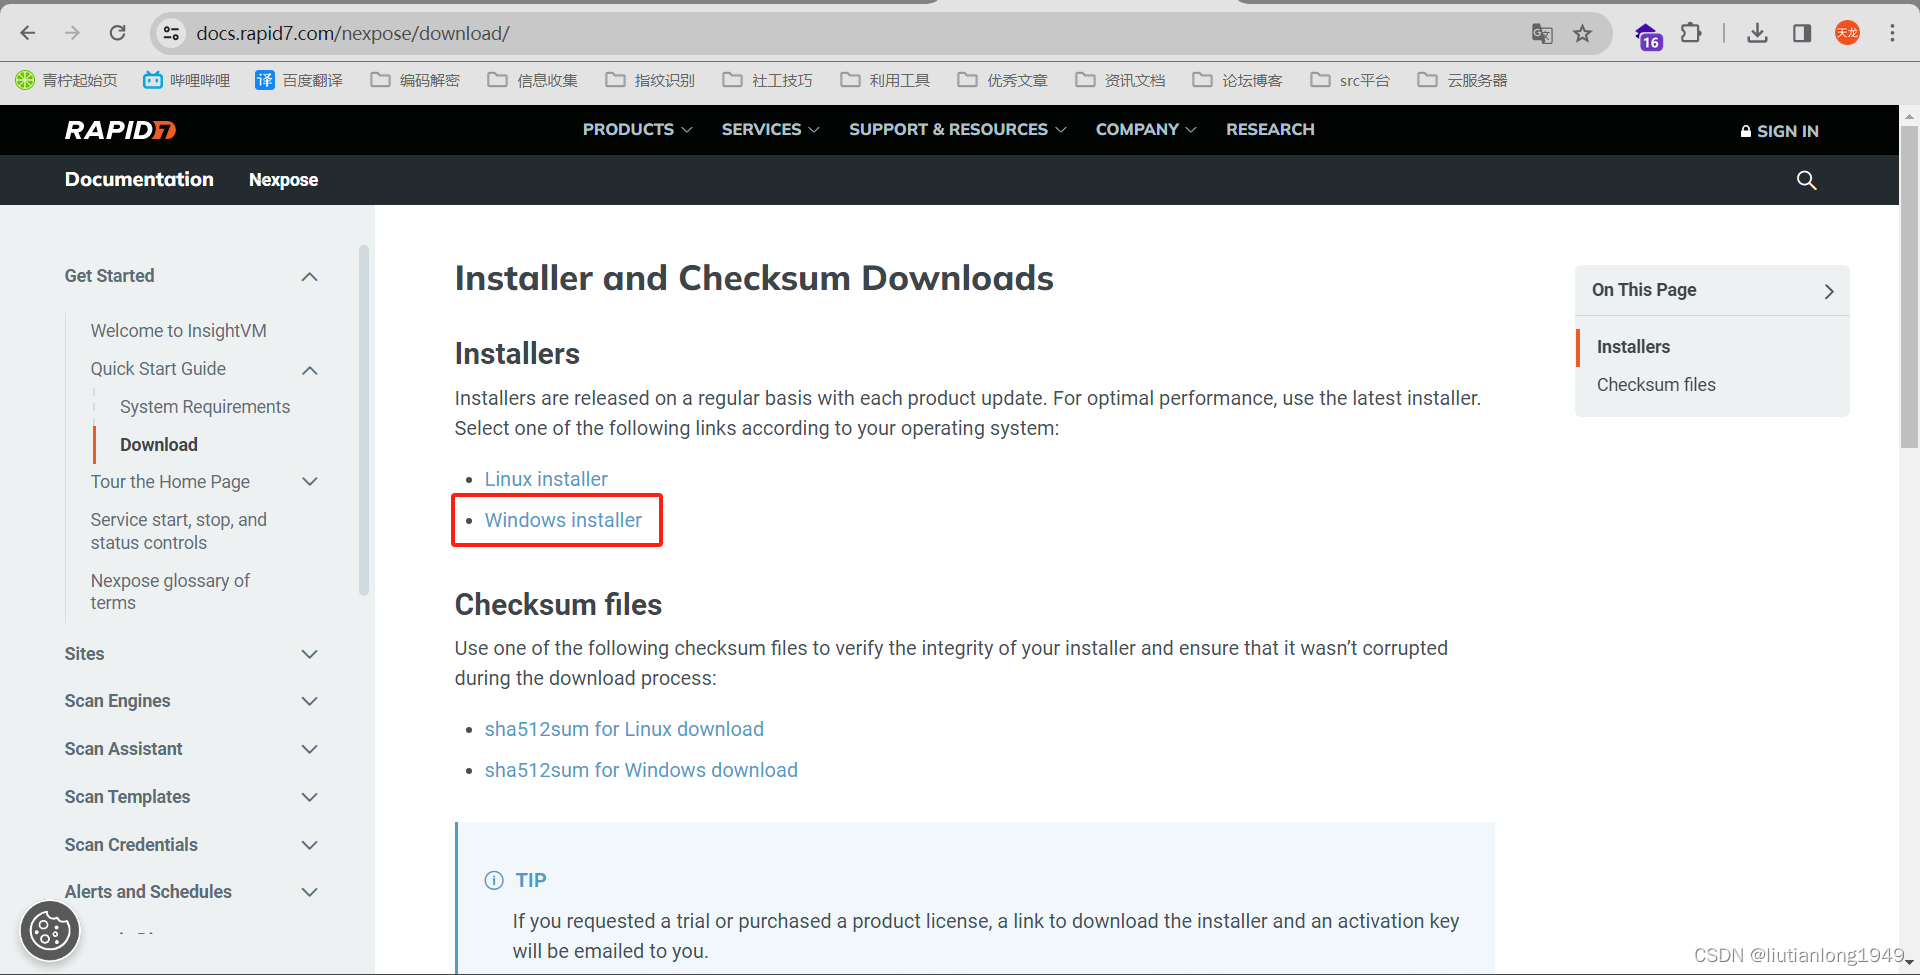1920x975 pixels.
Task: Expand the Scan Assistant section chevron
Action: [x=310, y=749]
